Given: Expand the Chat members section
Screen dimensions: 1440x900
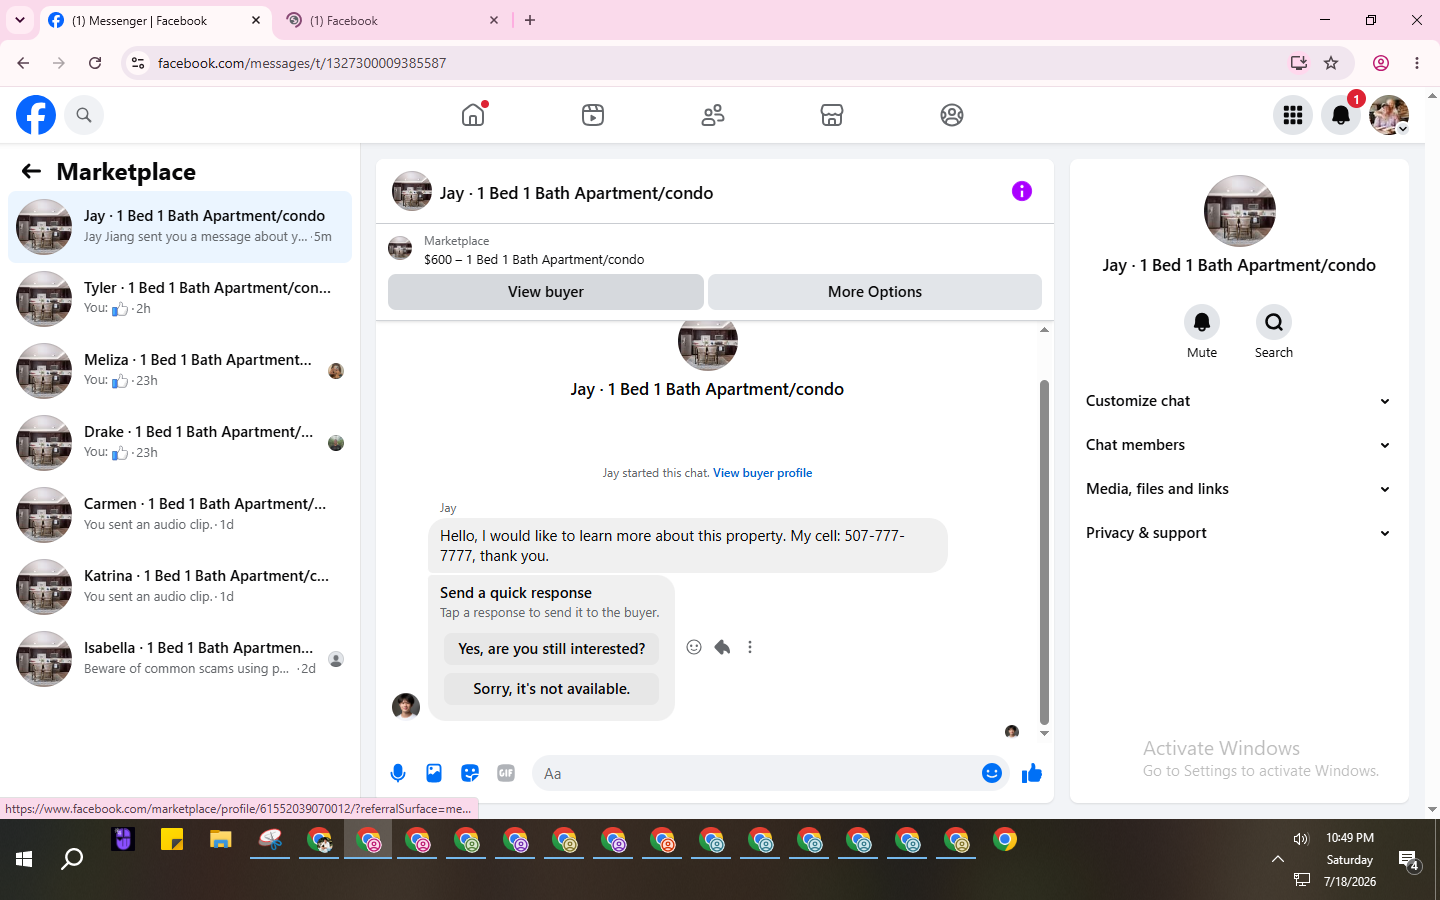Looking at the screenshot, I should 1239,445.
